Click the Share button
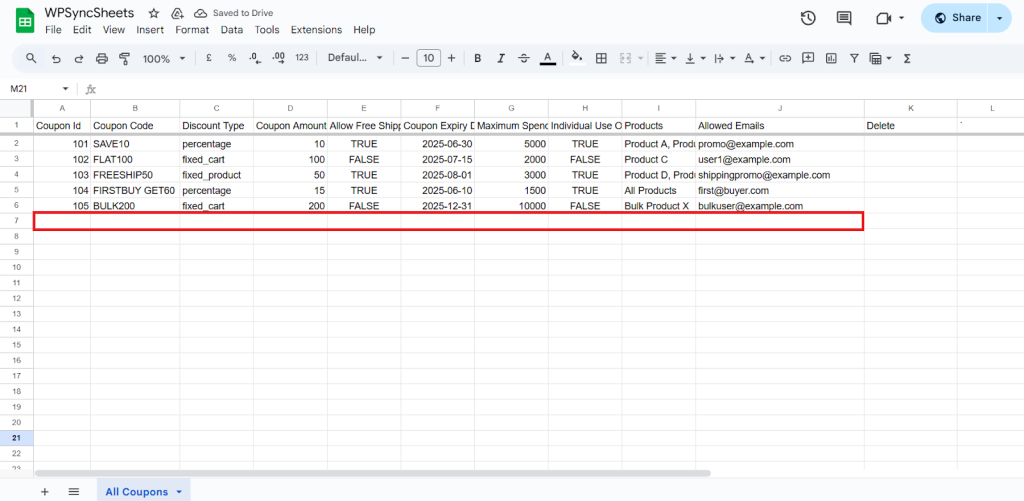This screenshot has height=501, width=1024. click(x=957, y=18)
